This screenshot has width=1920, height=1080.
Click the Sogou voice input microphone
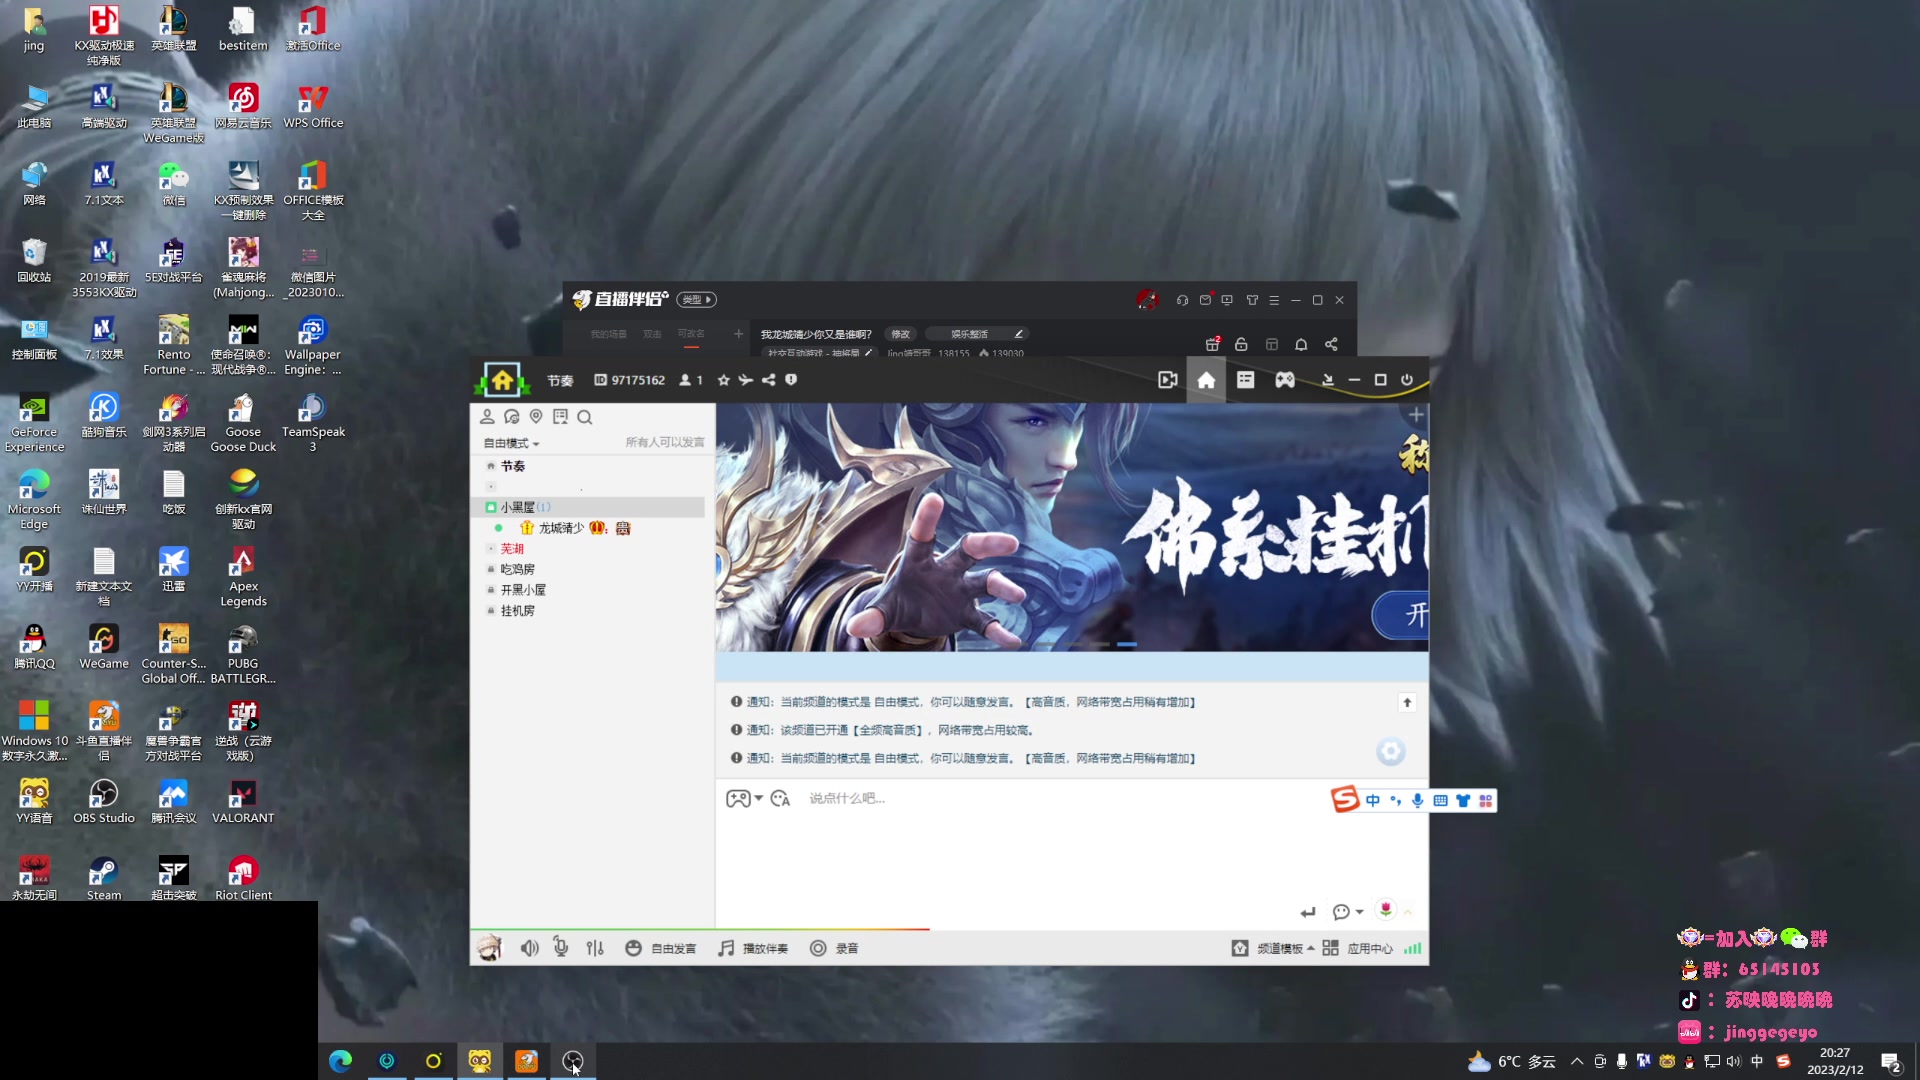(1418, 800)
